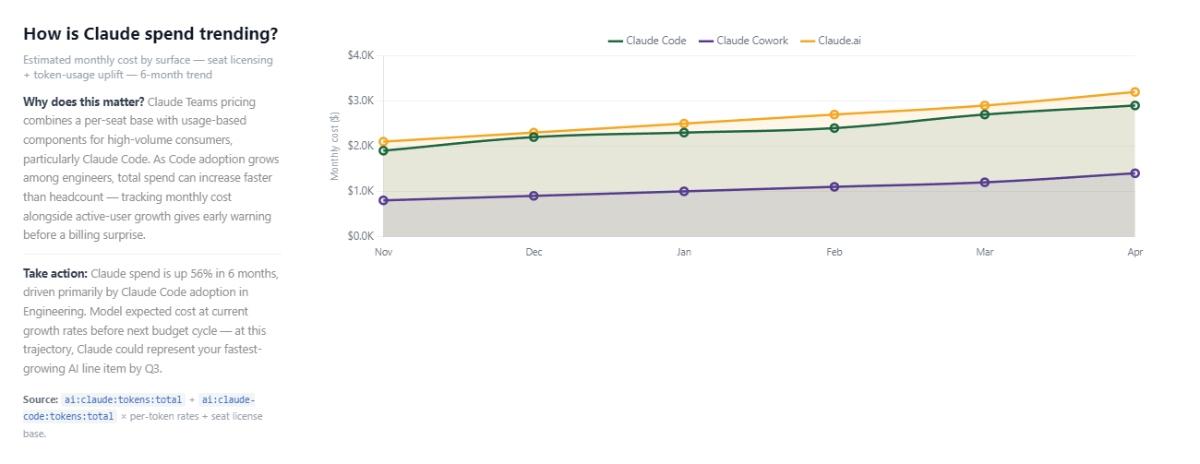1200x464 pixels.
Task: Toggle the Claude Cowork legend entry
Action: click(x=743, y=40)
